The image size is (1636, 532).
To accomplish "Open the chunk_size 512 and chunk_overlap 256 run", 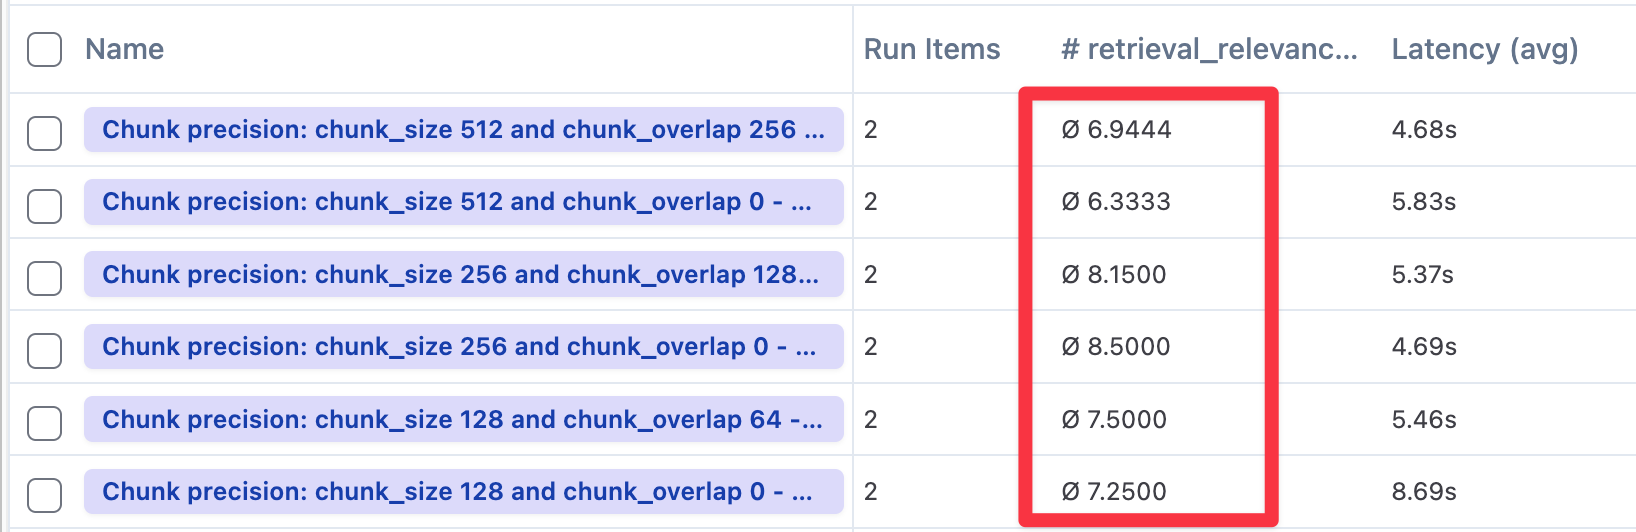I will [x=463, y=130].
